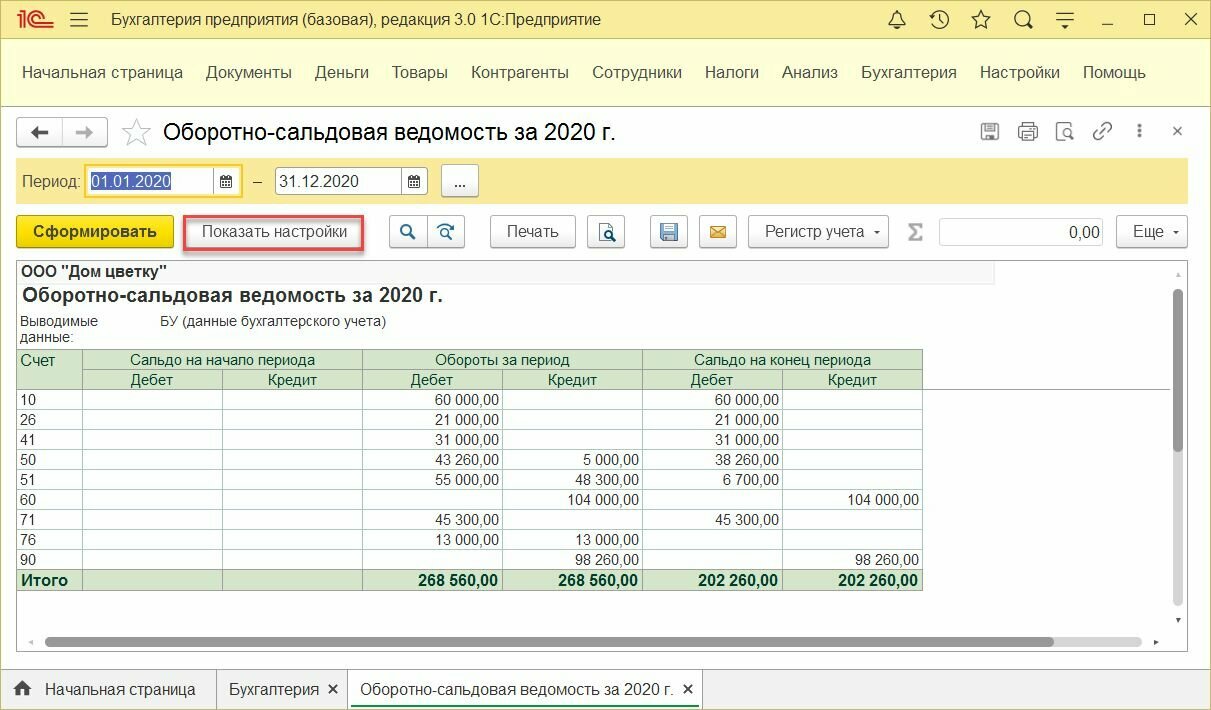
Task: Open notifications bell icon
Action: pos(896,20)
